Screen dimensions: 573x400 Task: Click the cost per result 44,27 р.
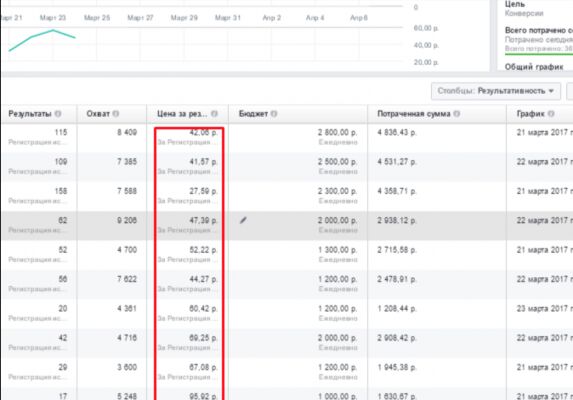[x=203, y=279]
